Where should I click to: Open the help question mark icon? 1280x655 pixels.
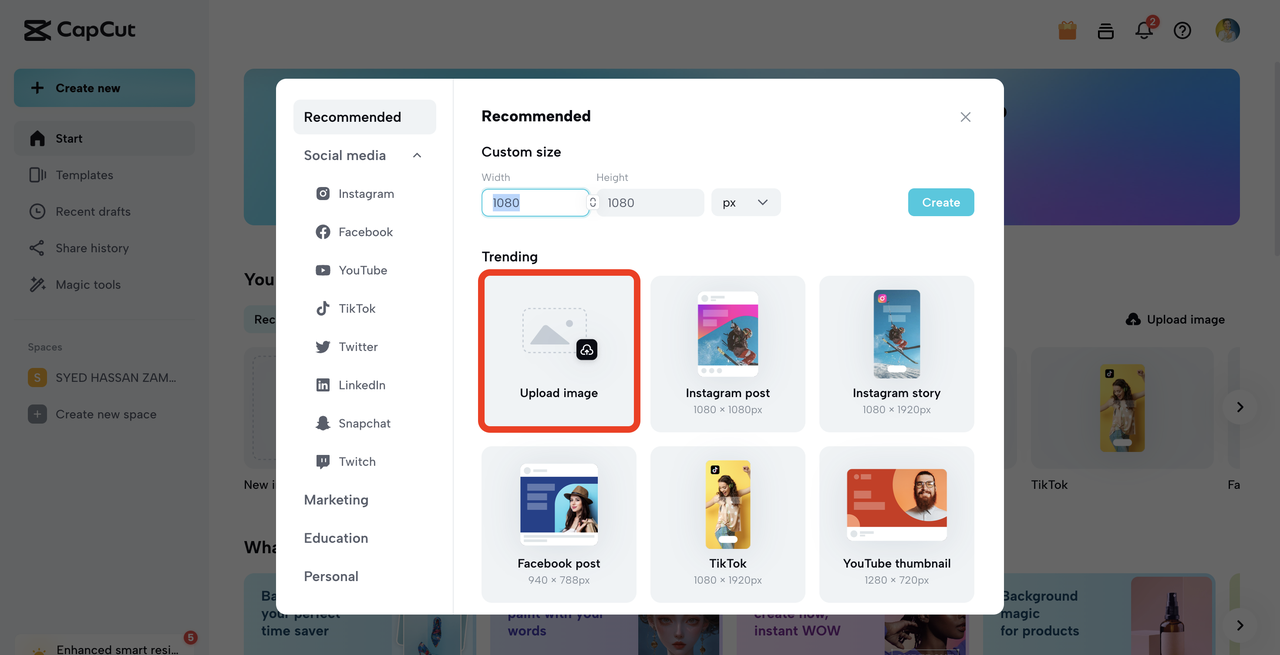(x=1182, y=30)
